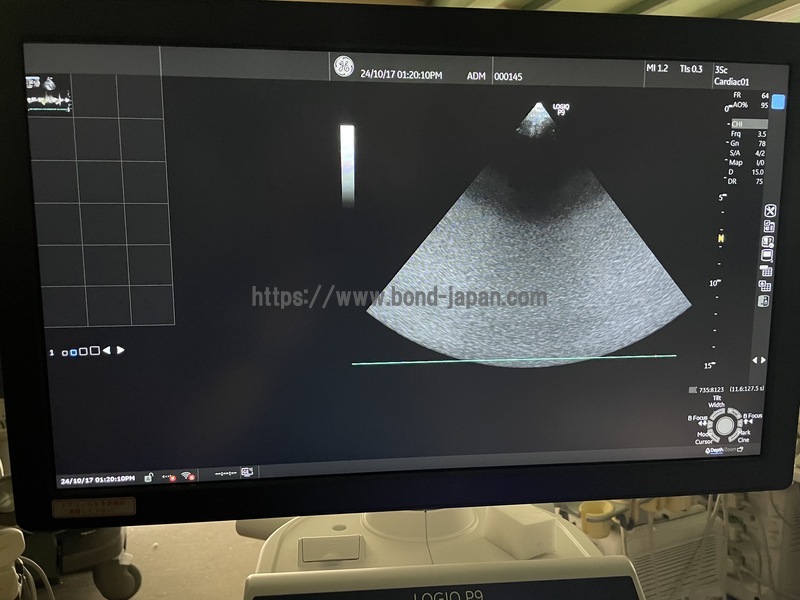
Task: Go to previous clipboard page with left arrow
Action: pos(107,351)
